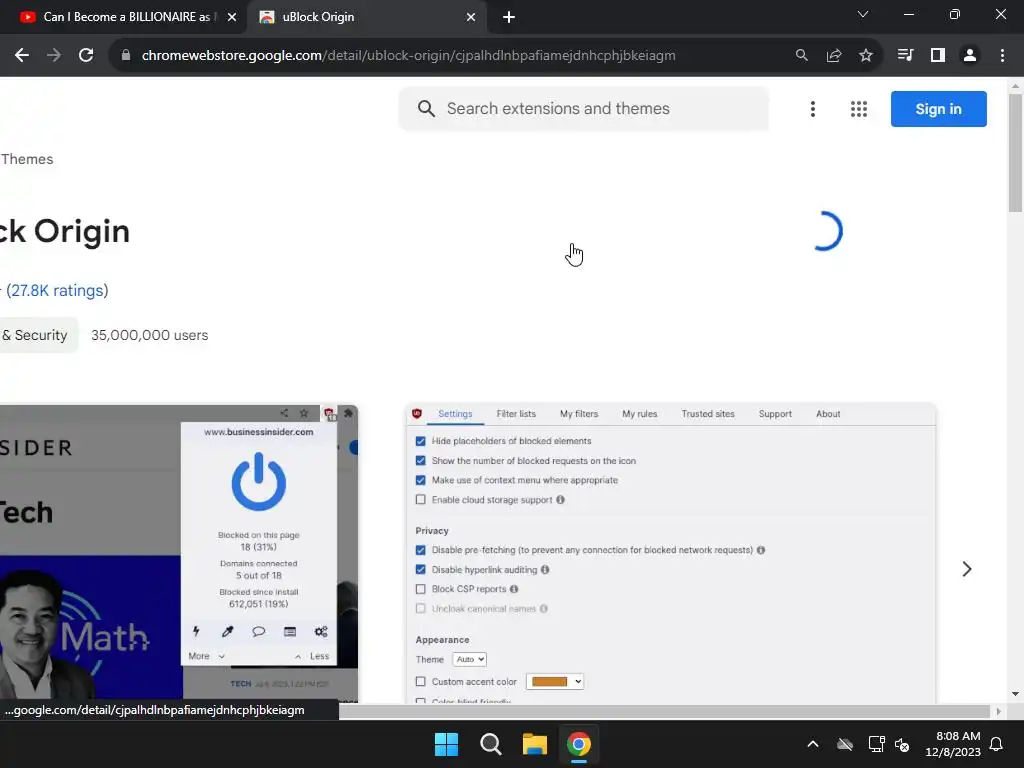Toggle Disable hyperlink auditing checkbox

pos(421,569)
